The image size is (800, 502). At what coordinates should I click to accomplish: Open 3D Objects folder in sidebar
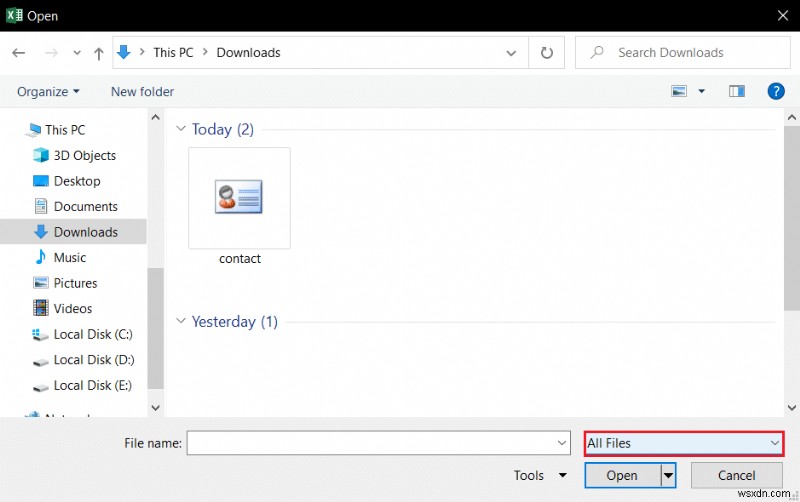[85, 156]
